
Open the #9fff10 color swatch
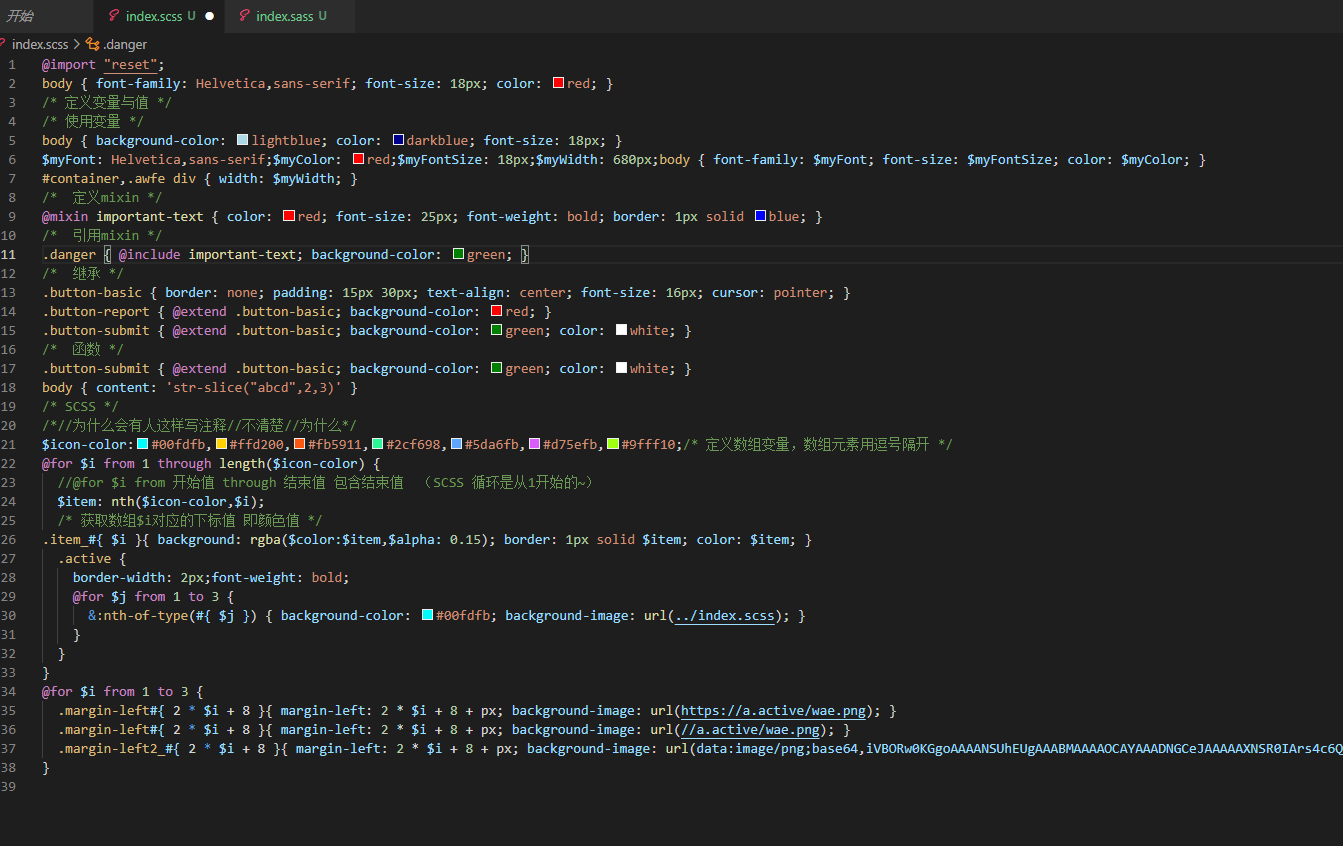(613, 445)
